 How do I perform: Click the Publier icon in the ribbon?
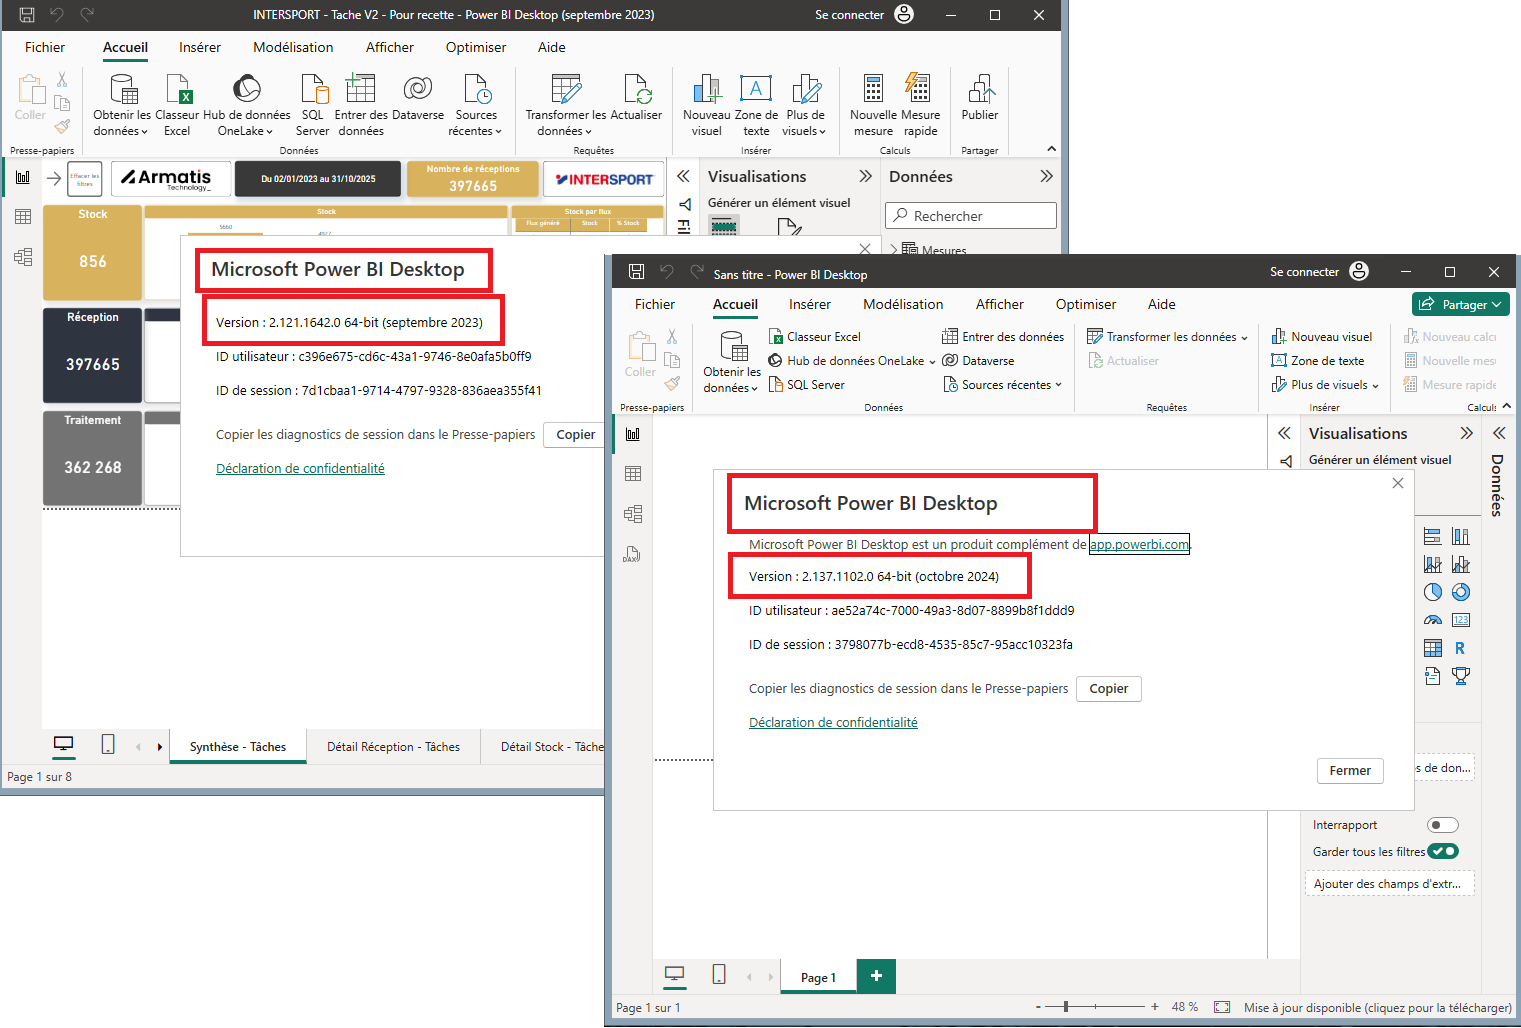980,99
